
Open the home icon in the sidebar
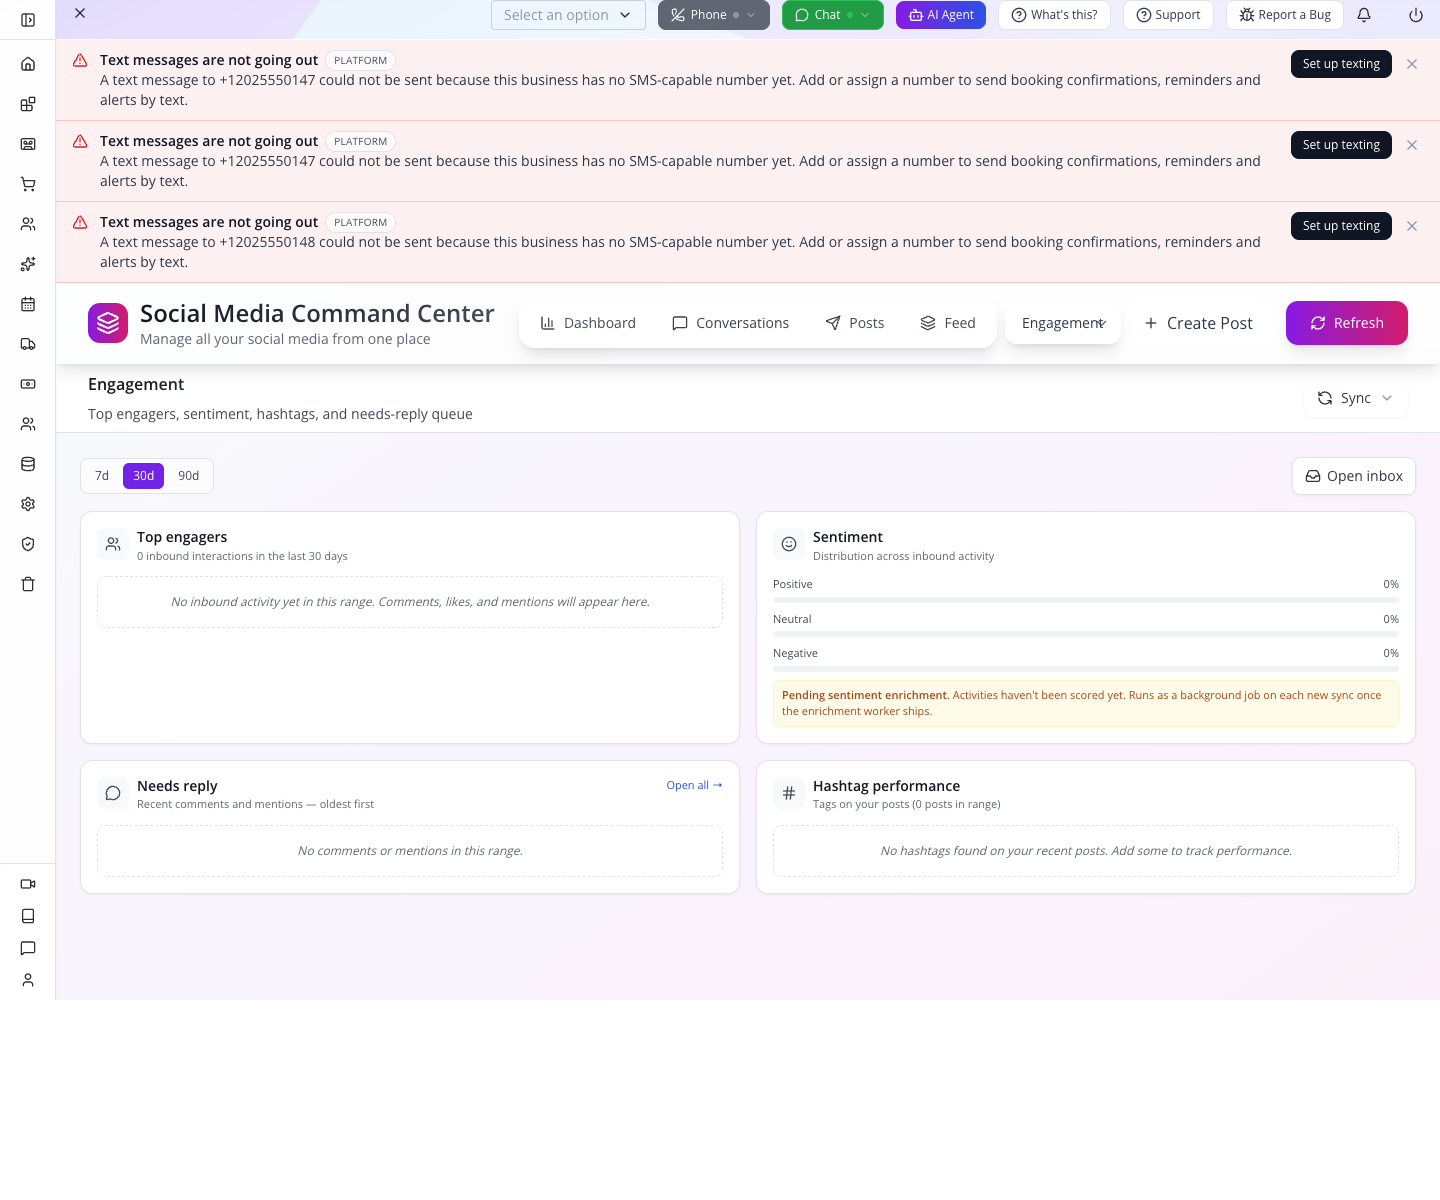point(28,64)
